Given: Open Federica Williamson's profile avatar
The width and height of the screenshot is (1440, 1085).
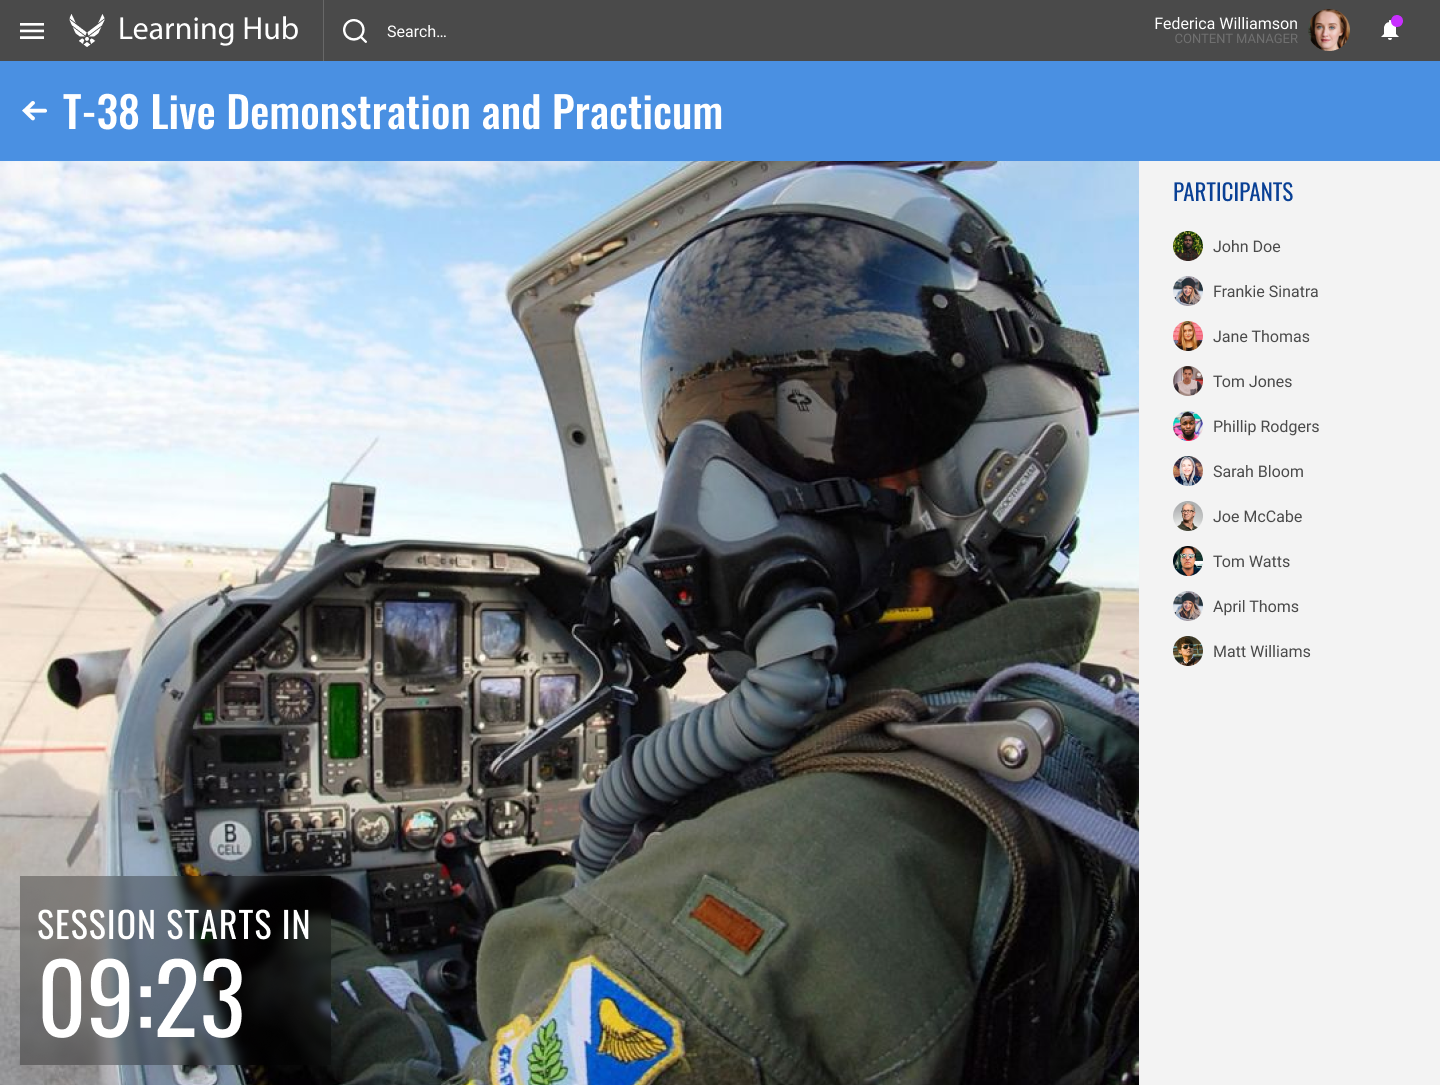Looking at the screenshot, I should [x=1329, y=30].
